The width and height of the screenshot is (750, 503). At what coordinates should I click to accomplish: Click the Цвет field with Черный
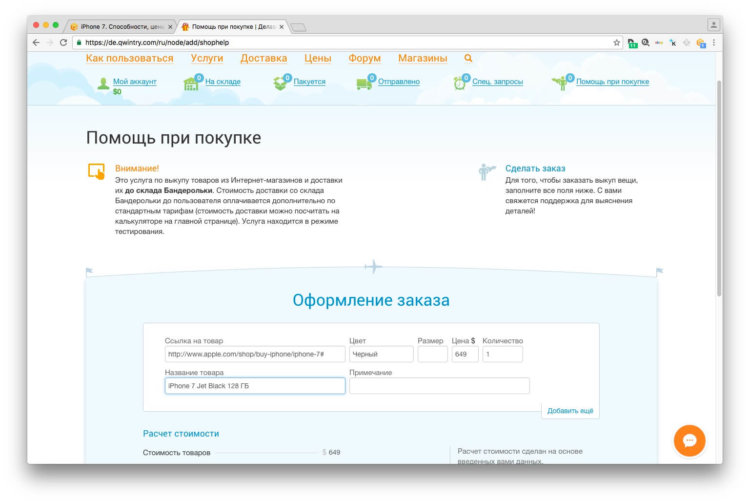tap(381, 354)
